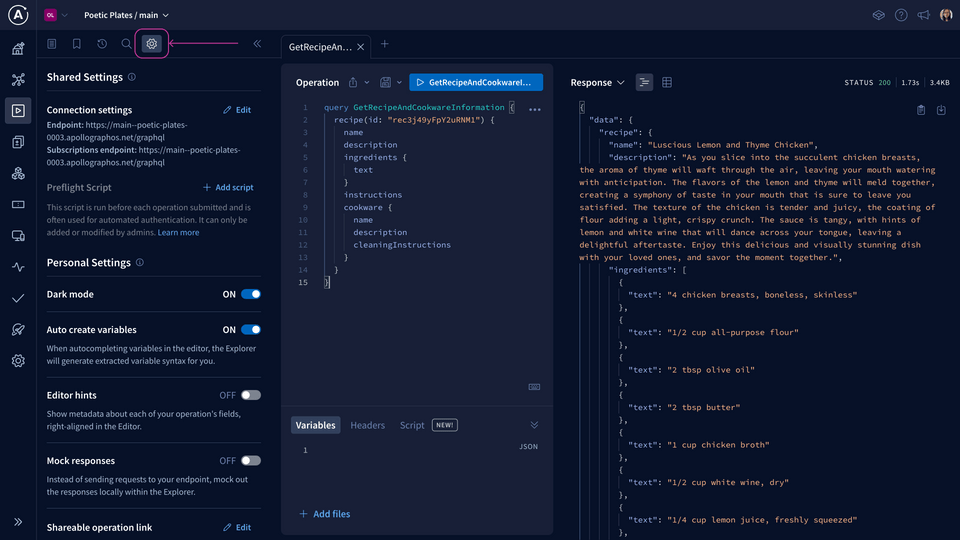This screenshot has width=960, height=540.
Task: Add files to the operation
Action: (324, 514)
